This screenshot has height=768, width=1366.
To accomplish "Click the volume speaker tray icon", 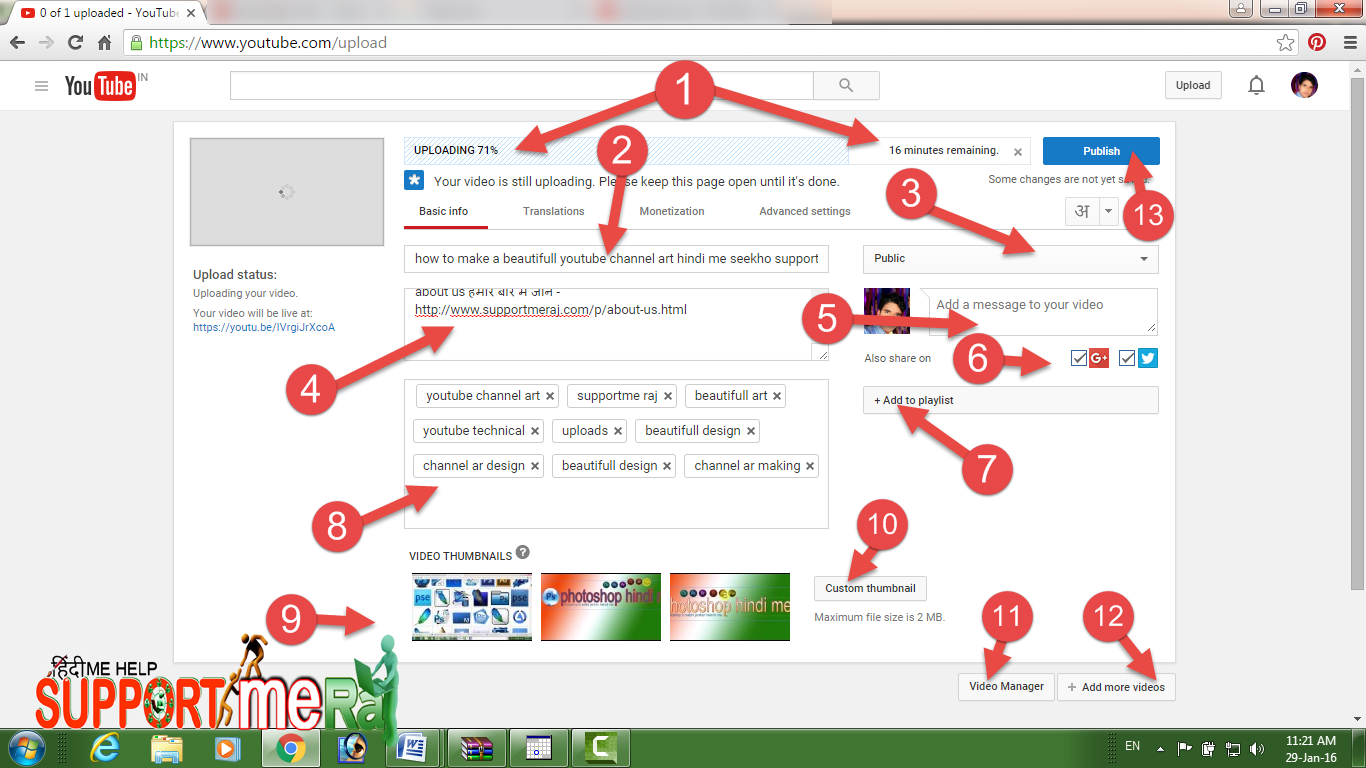I will click(x=1256, y=748).
